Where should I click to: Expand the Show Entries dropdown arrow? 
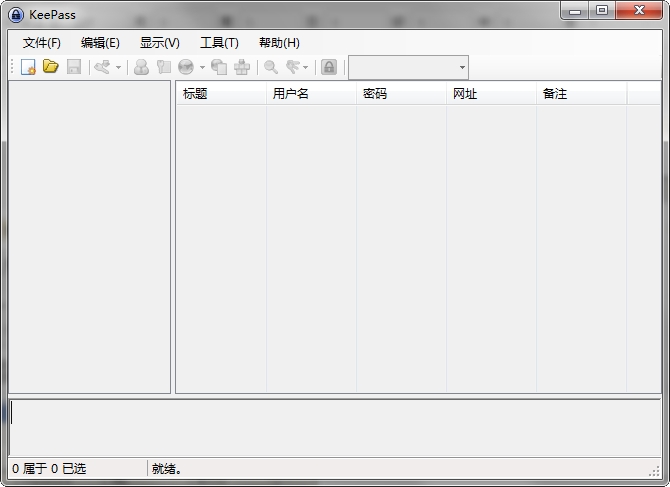point(306,67)
